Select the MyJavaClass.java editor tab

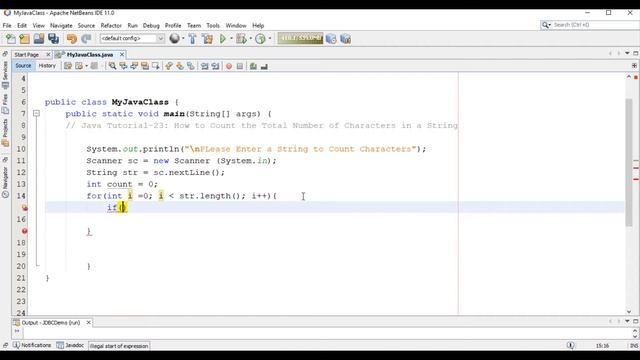(90, 54)
